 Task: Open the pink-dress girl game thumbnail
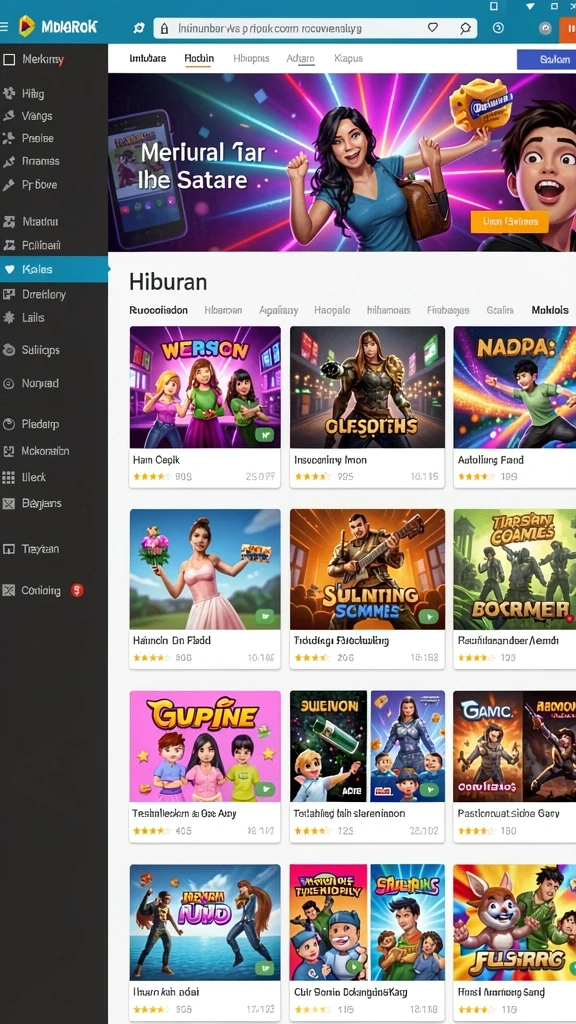point(205,569)
